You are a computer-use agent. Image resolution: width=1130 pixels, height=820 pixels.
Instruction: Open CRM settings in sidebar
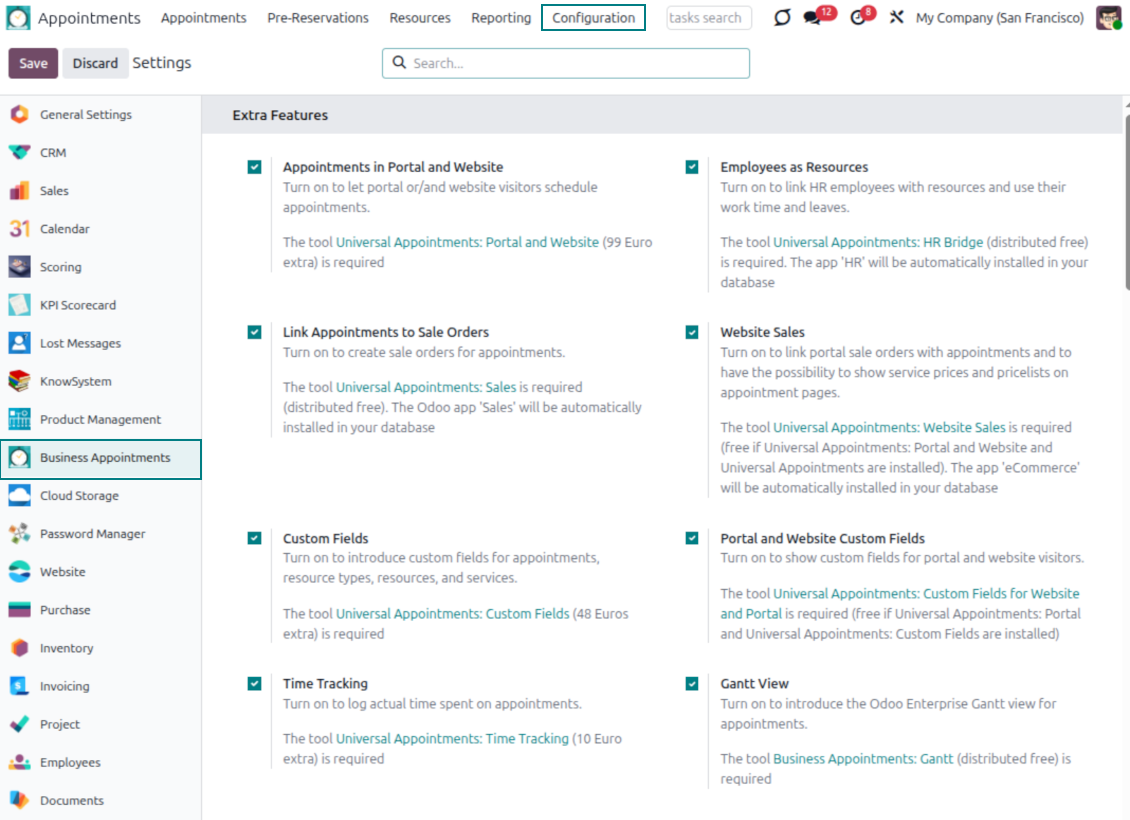pos(53,153)
